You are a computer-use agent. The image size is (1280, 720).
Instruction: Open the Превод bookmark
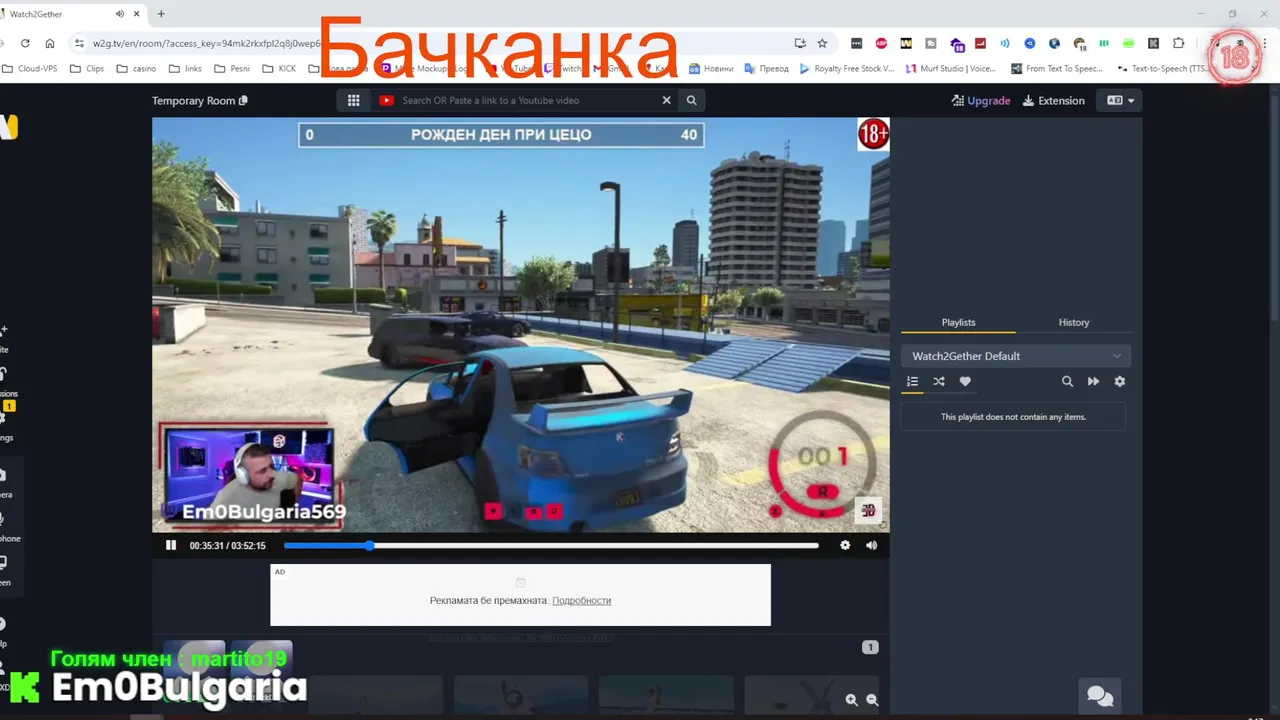(766, 69)
